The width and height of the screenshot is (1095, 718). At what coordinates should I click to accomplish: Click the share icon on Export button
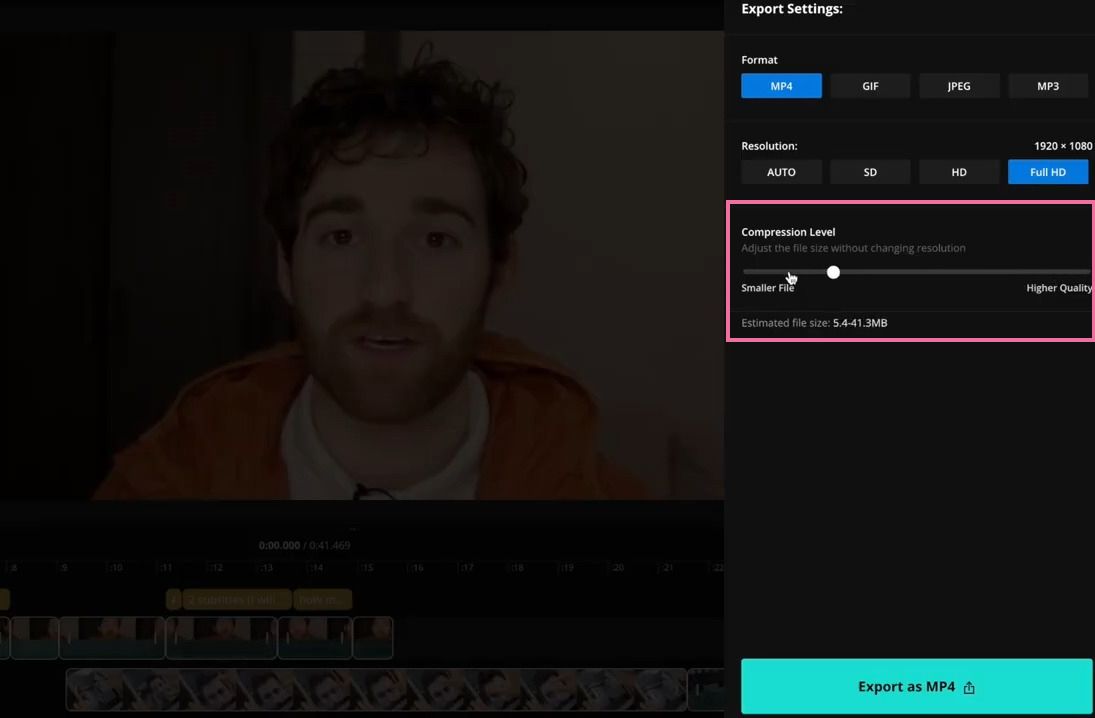[x=969, y=687]
